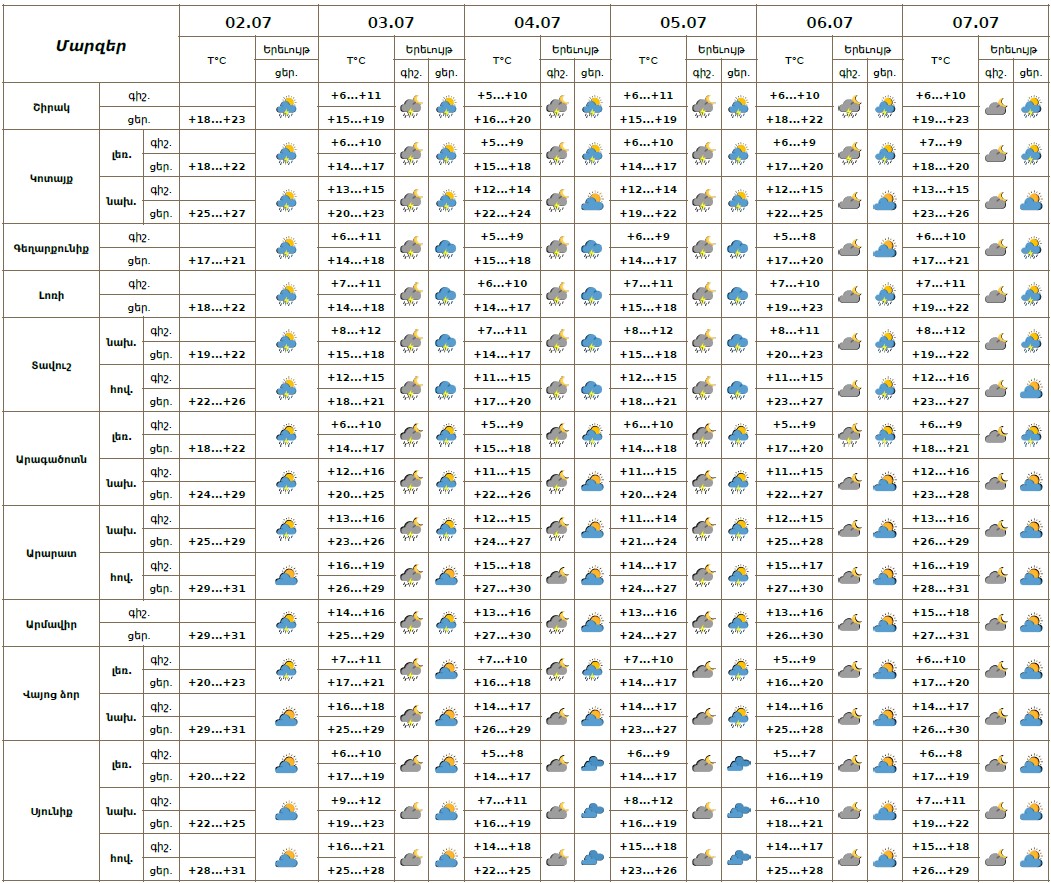Select the 02.07 date column header
The image size is (1051, 883).
coord(248,22)
